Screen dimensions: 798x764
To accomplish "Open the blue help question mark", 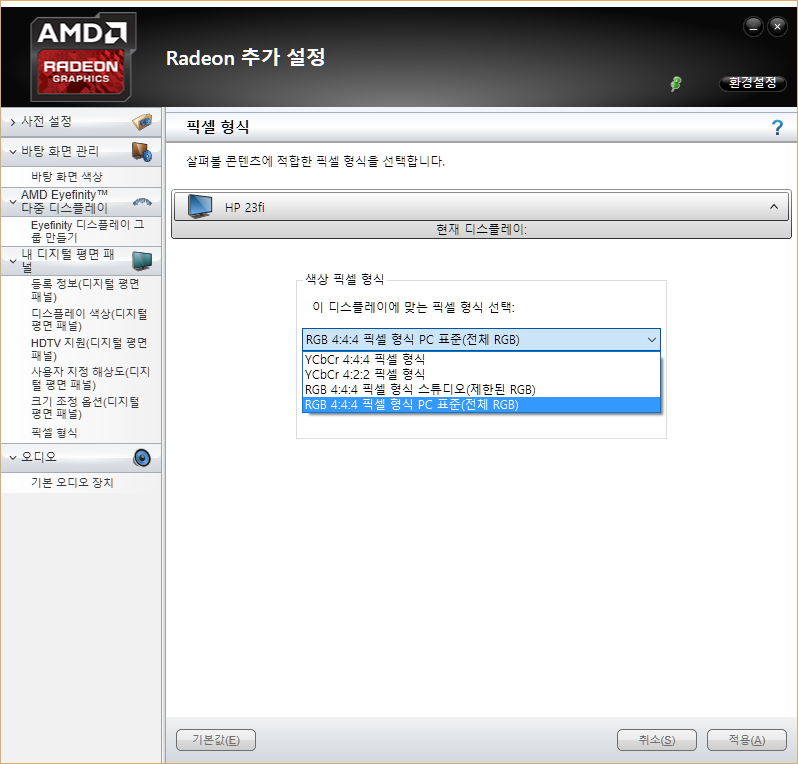I will [x=777, y=127].
